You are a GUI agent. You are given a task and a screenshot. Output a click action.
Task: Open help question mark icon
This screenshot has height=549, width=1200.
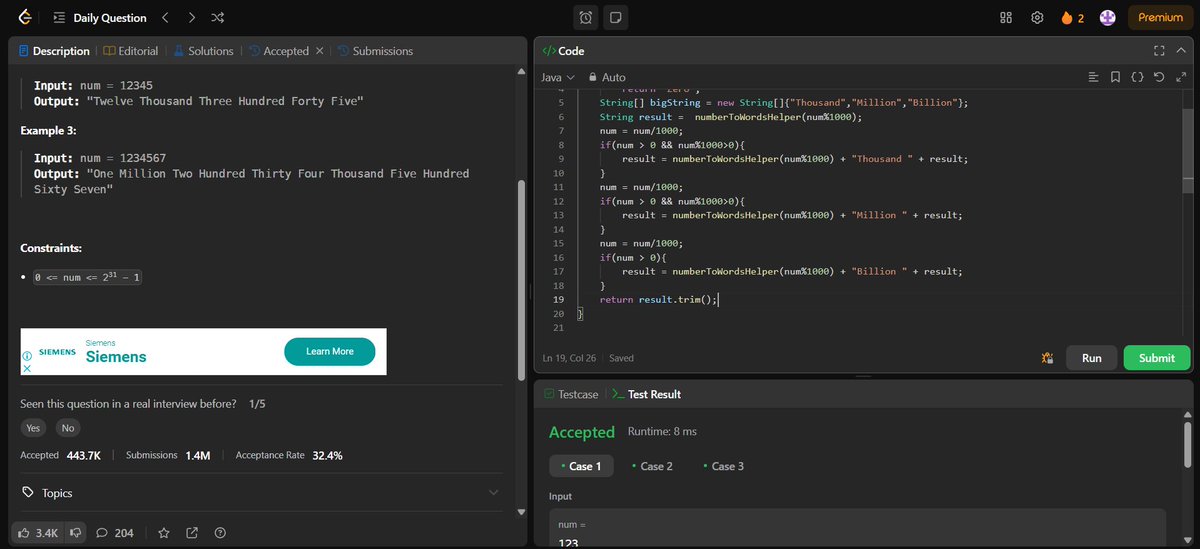220,533
